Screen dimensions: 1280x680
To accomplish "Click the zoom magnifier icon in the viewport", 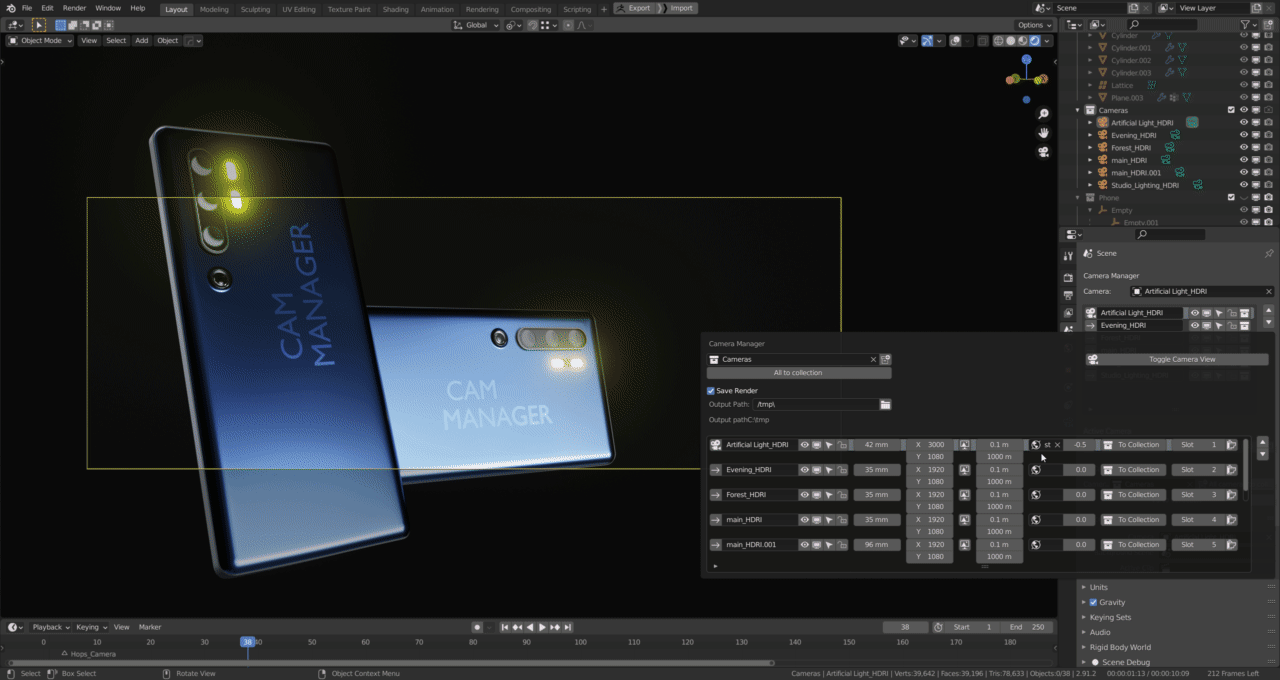I will pos(1043,114).
